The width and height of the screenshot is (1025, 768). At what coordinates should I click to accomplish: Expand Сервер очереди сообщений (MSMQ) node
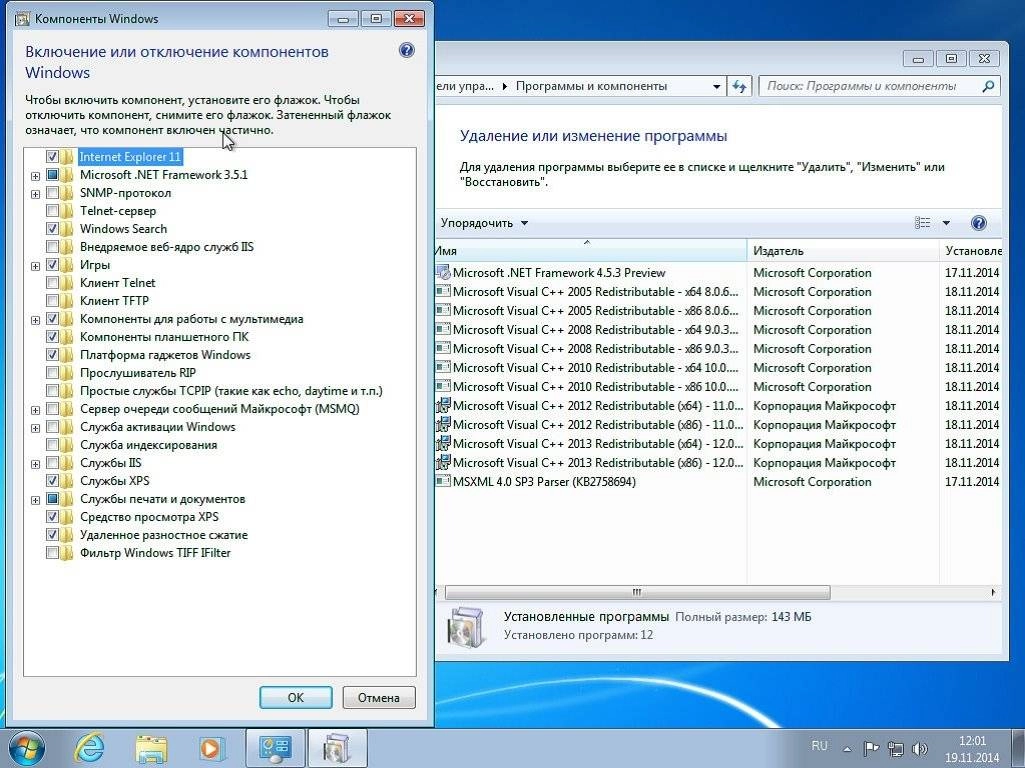tap(35, 410)
